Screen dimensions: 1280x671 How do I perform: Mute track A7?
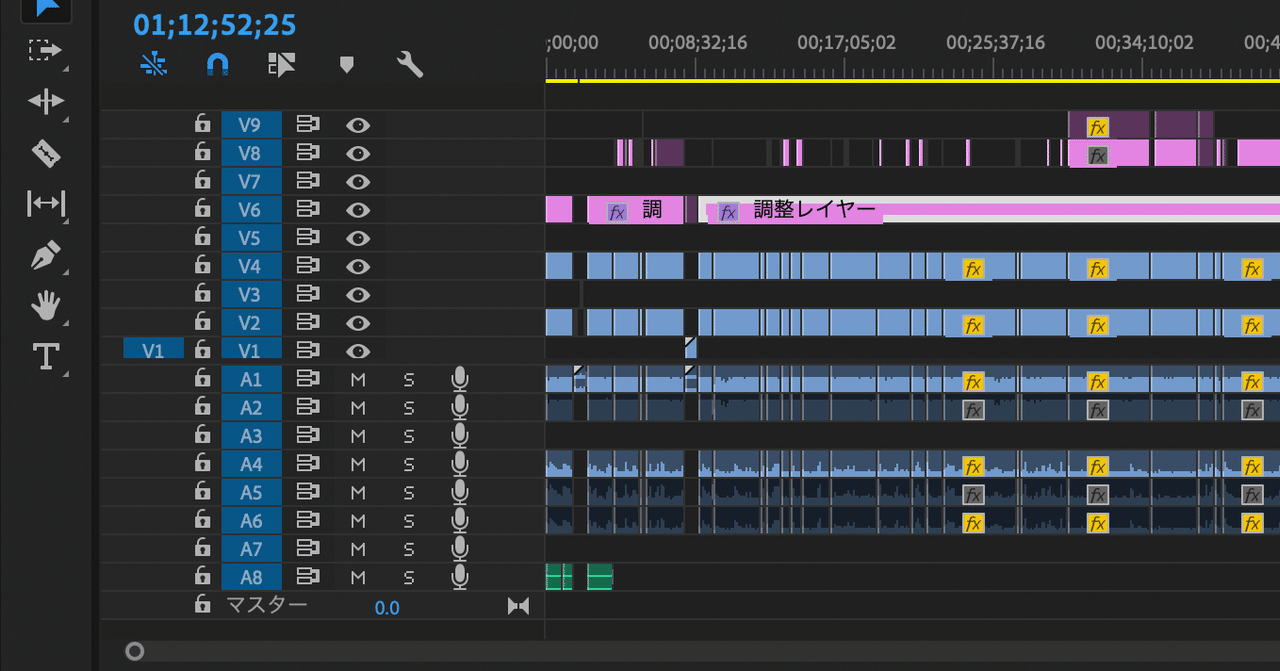click(358, 549)
